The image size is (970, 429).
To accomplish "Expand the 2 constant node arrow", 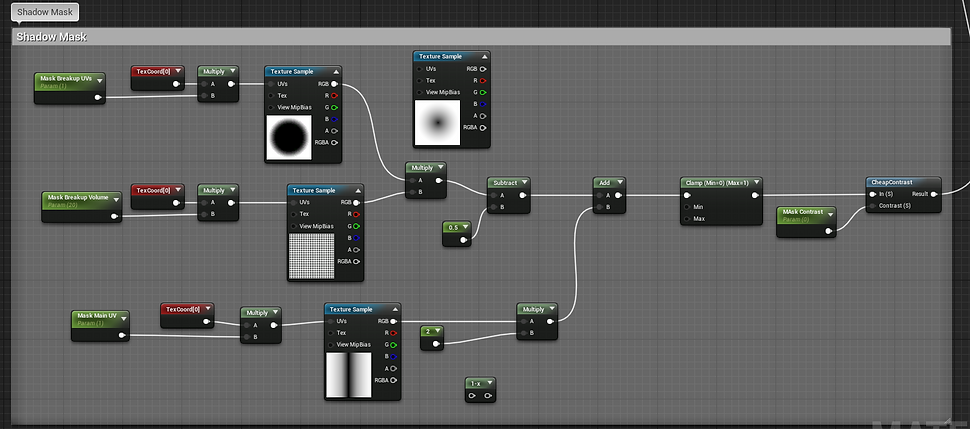I will pyautogui.click(x=437, y=332).
